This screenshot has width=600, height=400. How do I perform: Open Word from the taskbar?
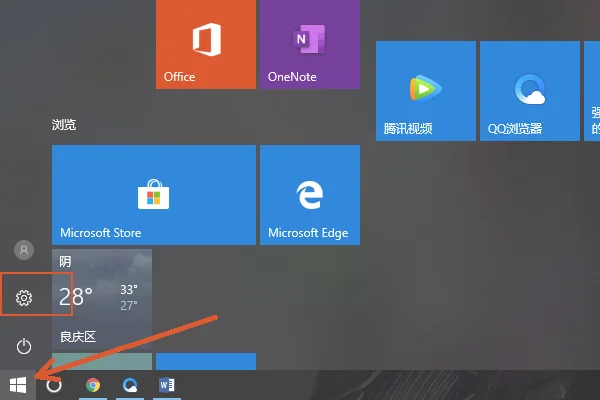point(167,385)
